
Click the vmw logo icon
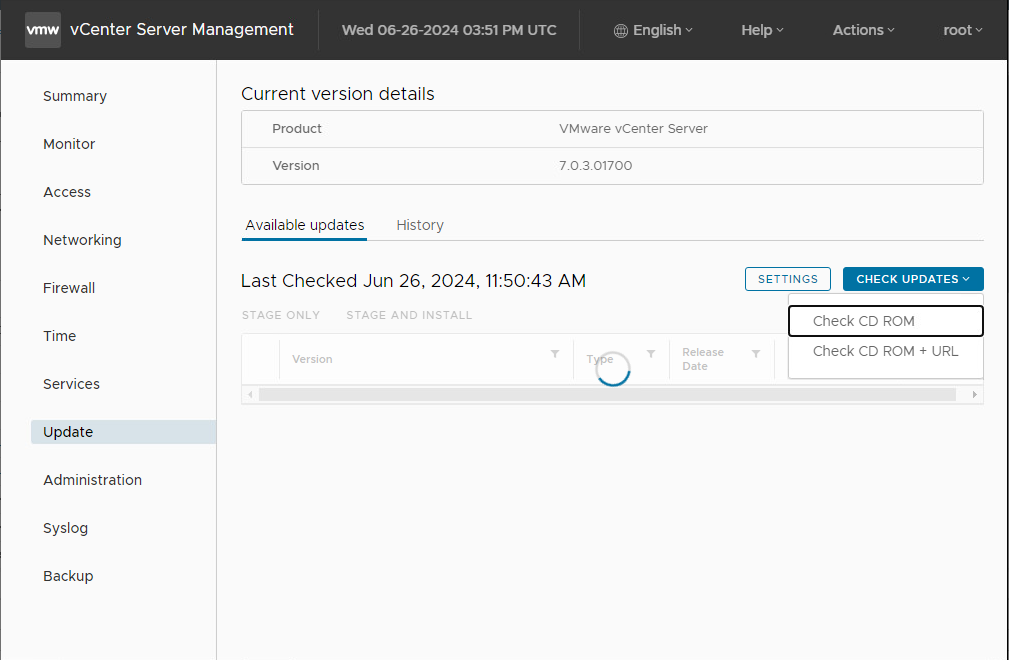pyautogui.click(x=43, y=30)
